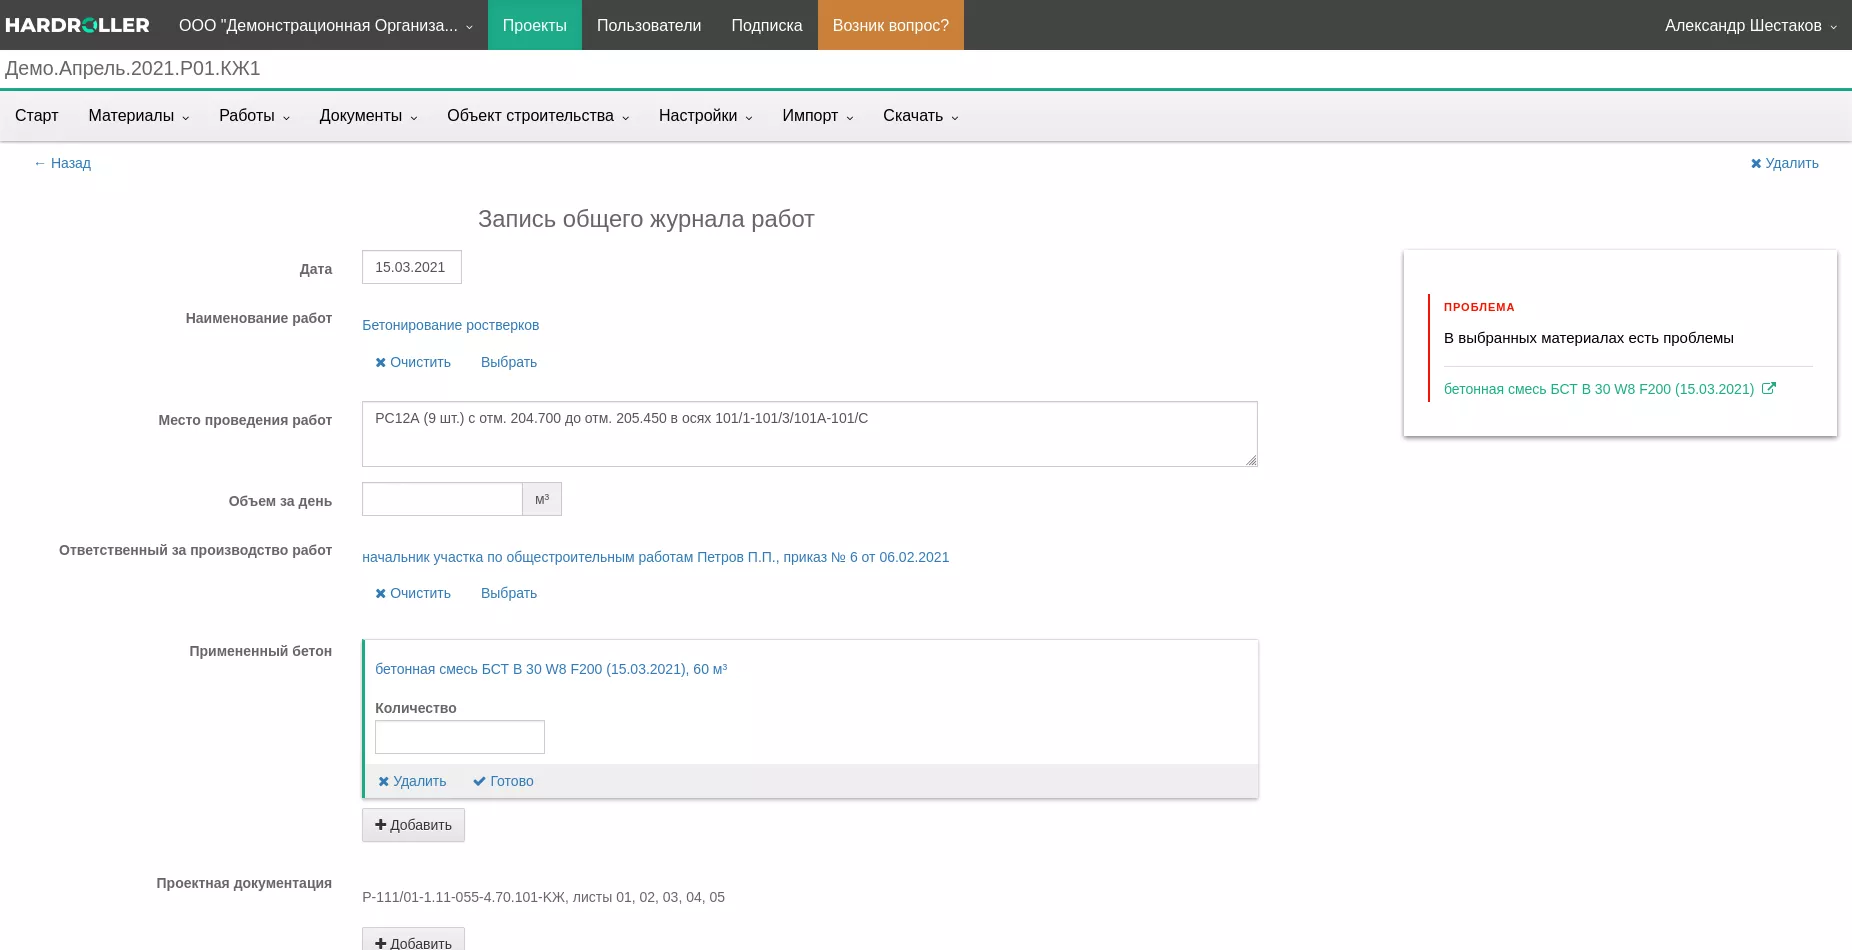Clear the Наименование работ selection
The height and width of the screenshot is (950, 1852).
(413, 362)
